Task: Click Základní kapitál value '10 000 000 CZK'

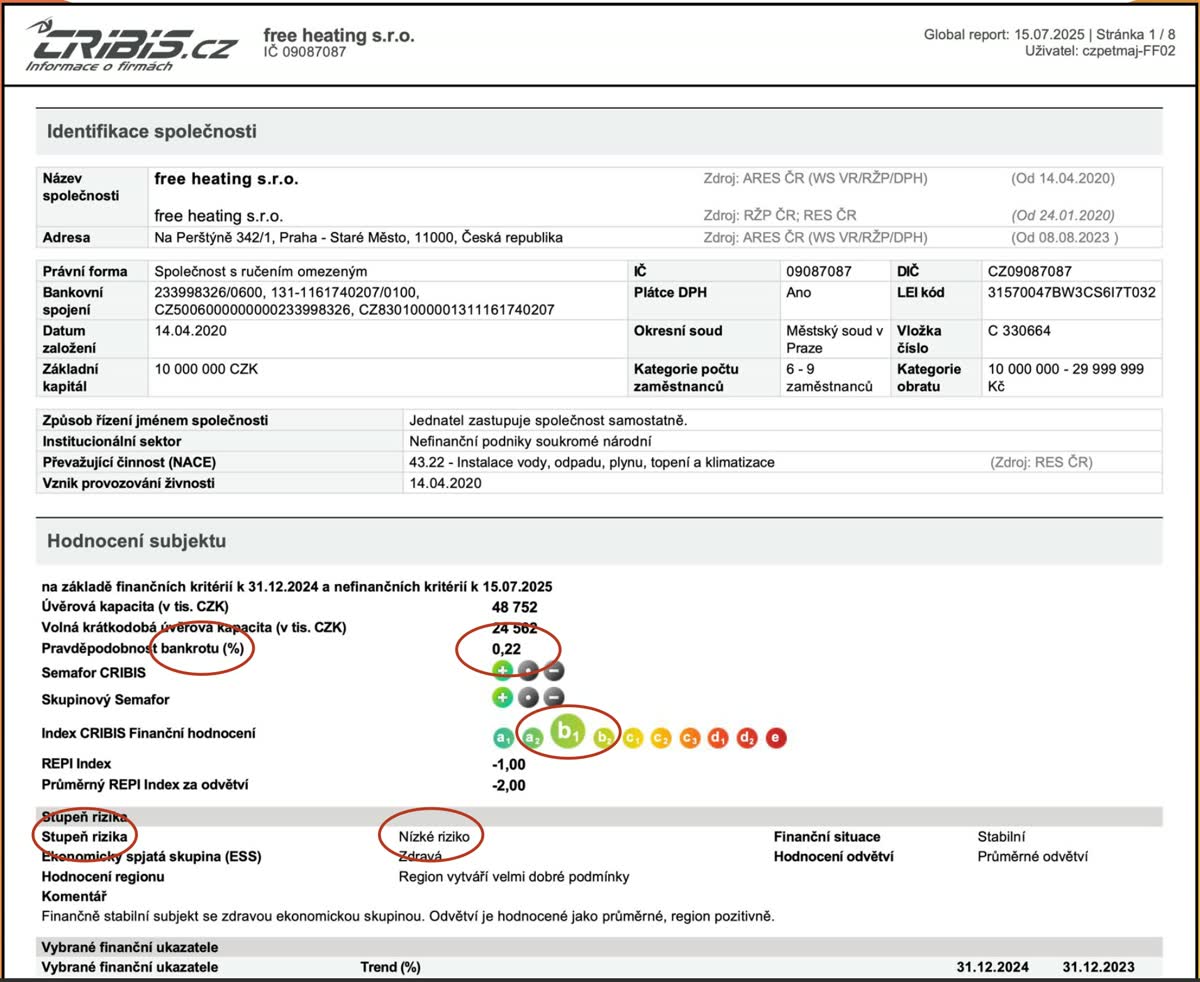Action: tap(207, 369)
